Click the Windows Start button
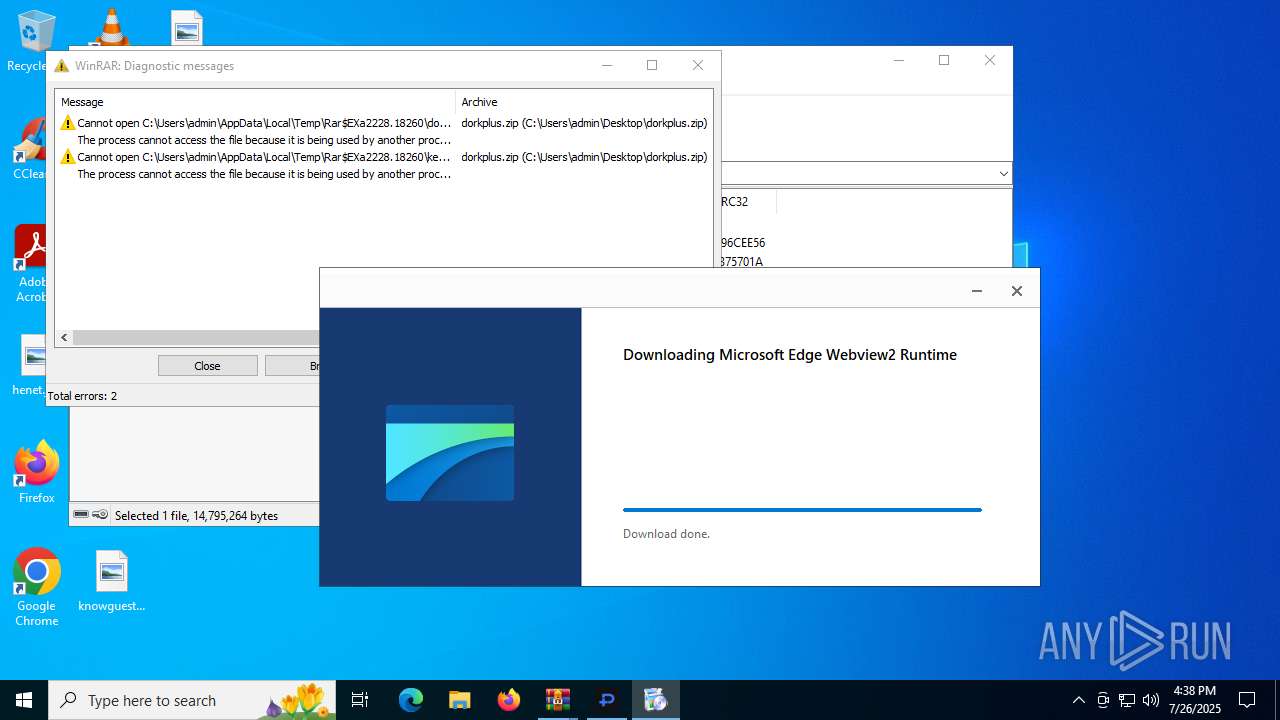The height and width of the screenshot is (720, 1280). 24,700
